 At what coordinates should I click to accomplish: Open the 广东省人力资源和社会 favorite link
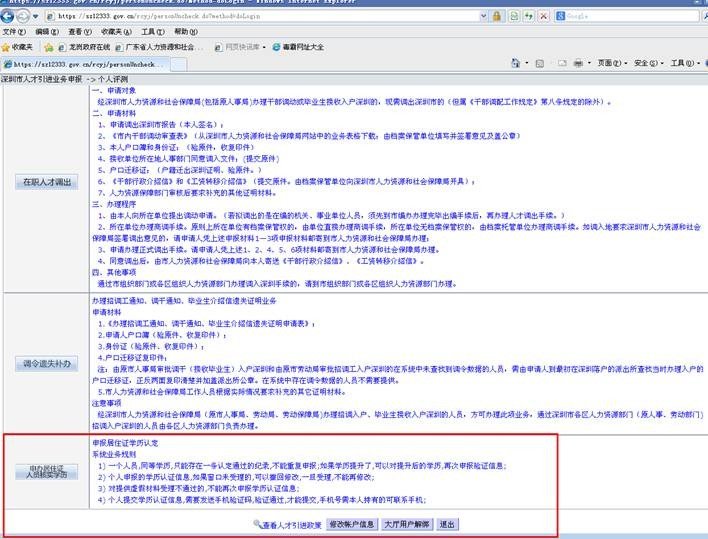pyautogui.click(x=160, y=47)
